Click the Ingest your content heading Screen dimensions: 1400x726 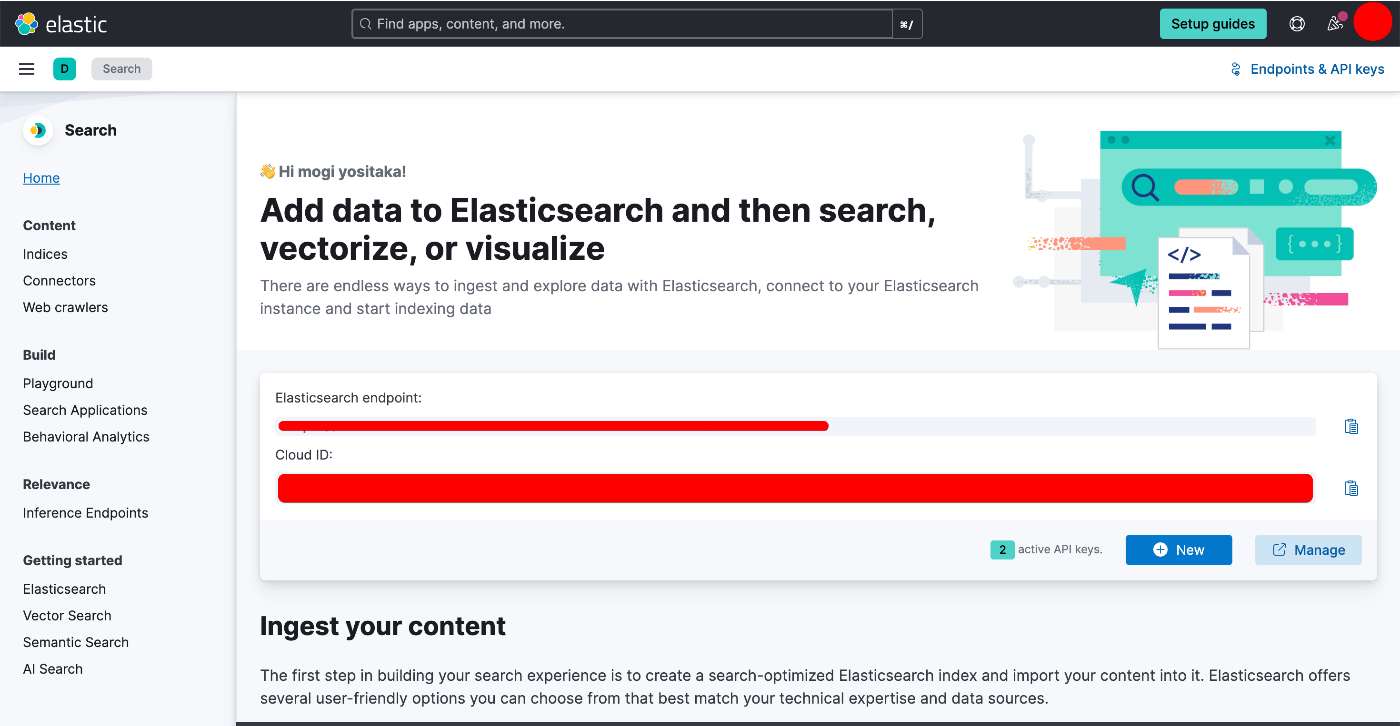click(x=383, y=627)
